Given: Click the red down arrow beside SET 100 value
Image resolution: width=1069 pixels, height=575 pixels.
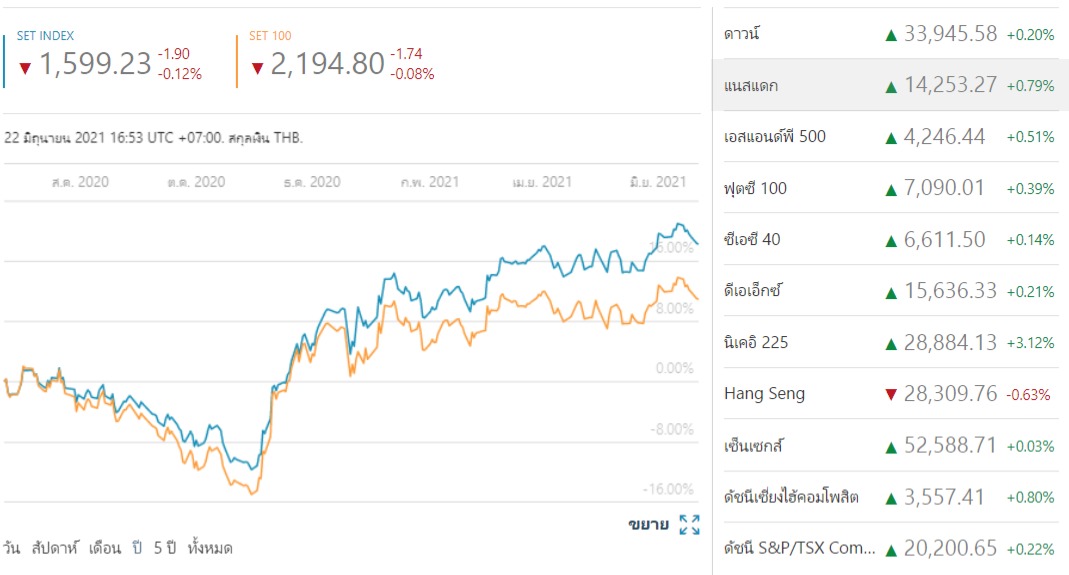Looking at the screenshot, I should click(257, 68).
